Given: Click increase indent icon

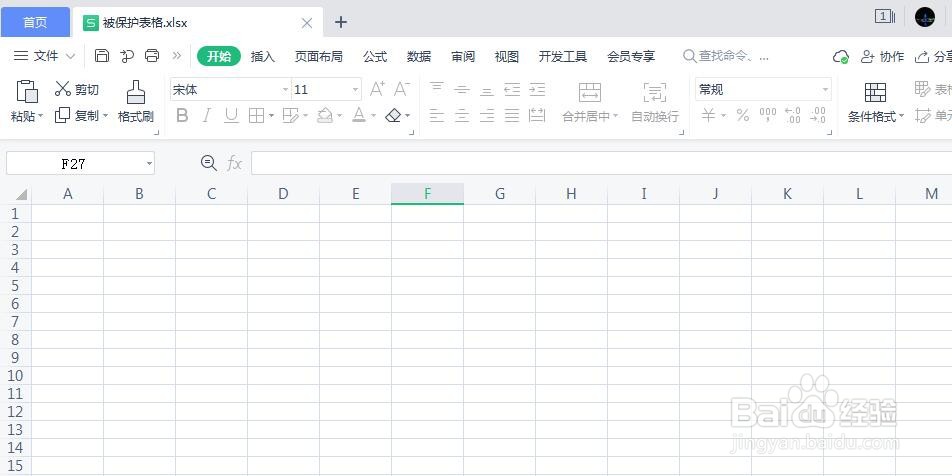Looking at the screenshot, I should (x=537, y=89).
